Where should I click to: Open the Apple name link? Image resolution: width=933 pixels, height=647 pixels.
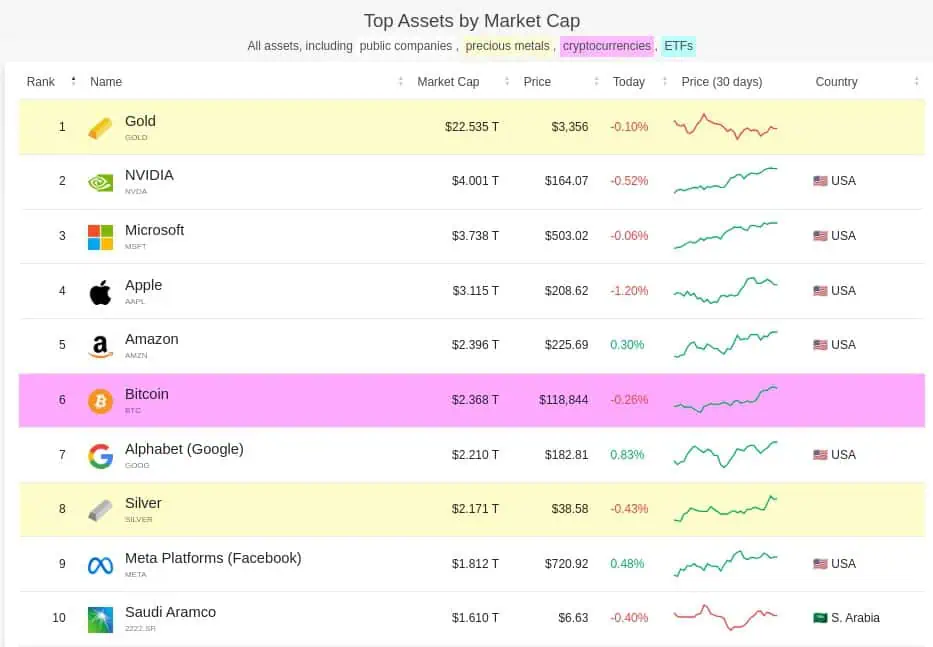pyautogui.click(x=143, y=285)
